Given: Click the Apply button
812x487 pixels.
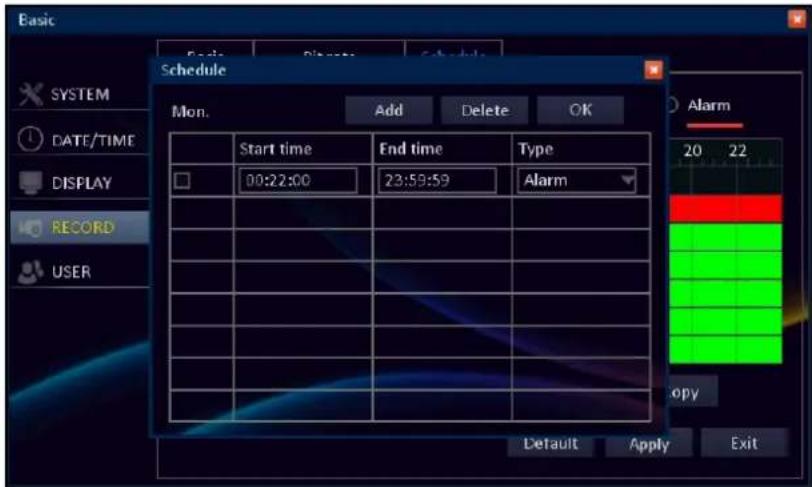Looking at the screenshot, I should pyautogui.click(x=649, y=445).
